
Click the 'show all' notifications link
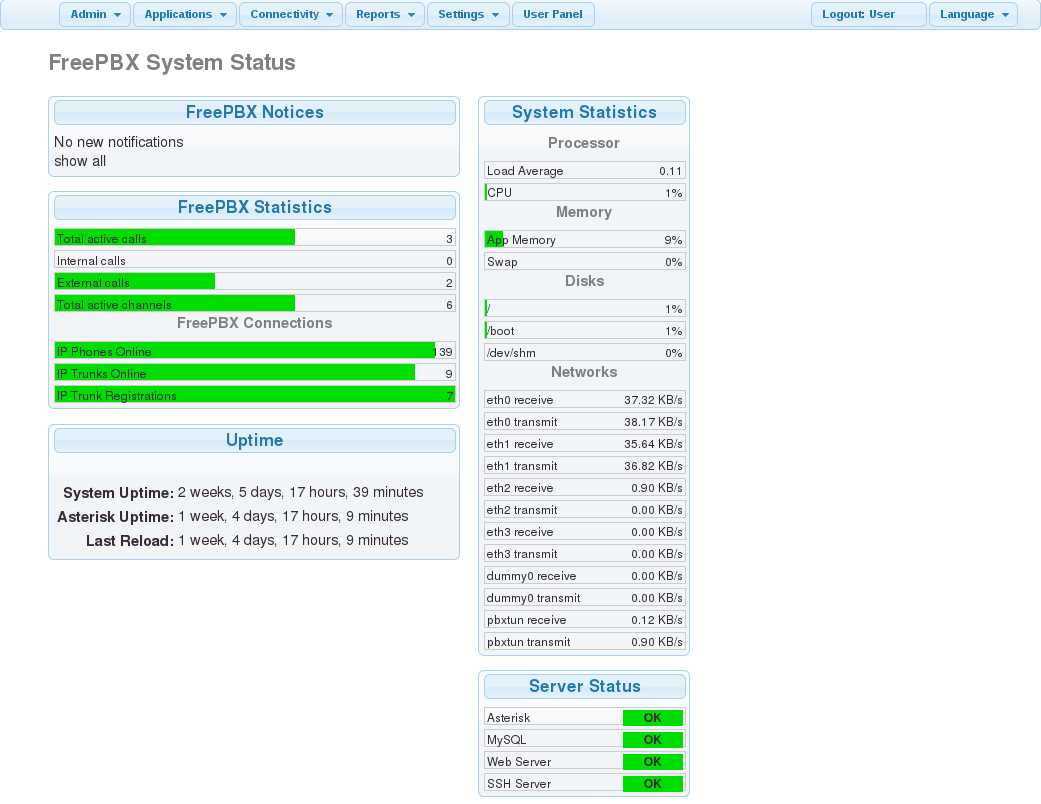80,161
